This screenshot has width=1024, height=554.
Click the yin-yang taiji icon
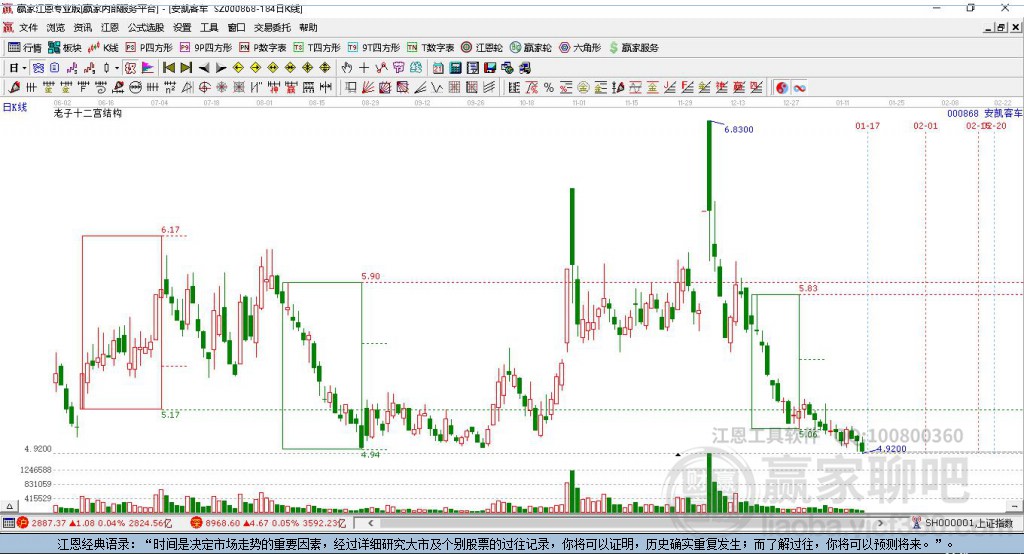(x=782, y=88)
